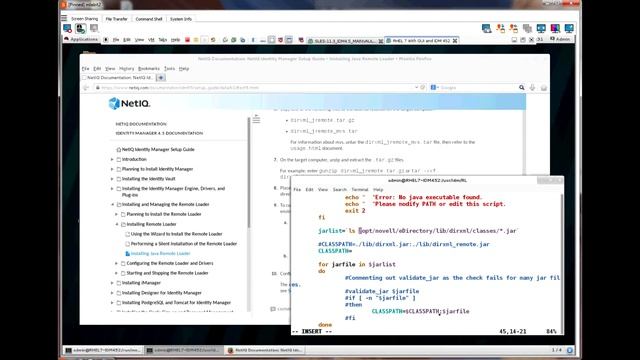Click the VMware library toggle icon left of File
The width and height of the screenshot is (640, 360).
106,40
